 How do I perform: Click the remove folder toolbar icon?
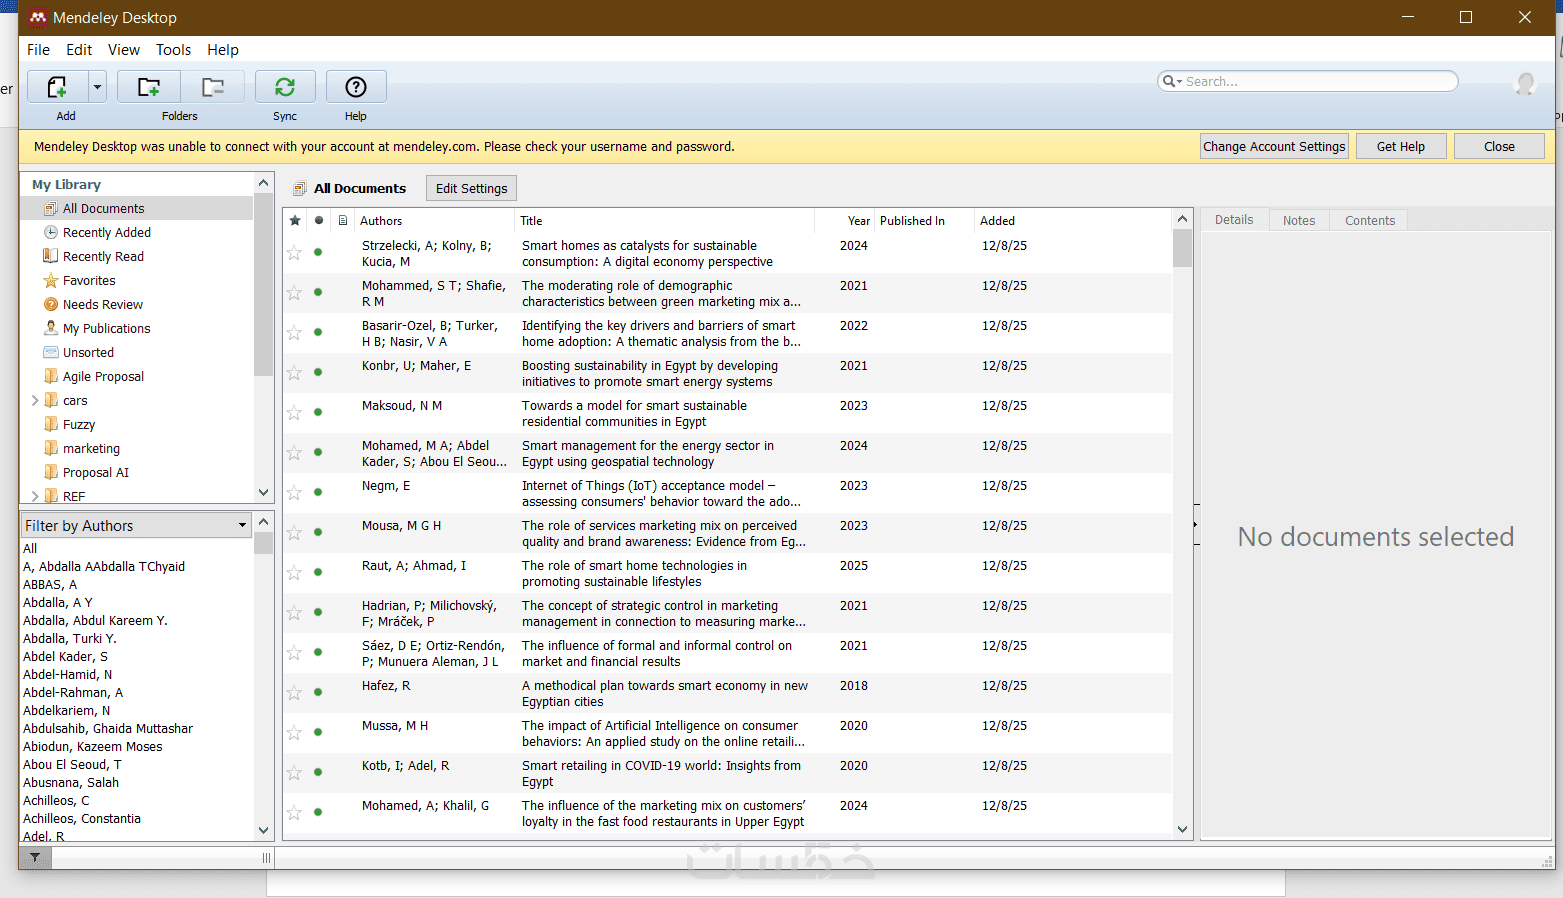coord(212,87)
